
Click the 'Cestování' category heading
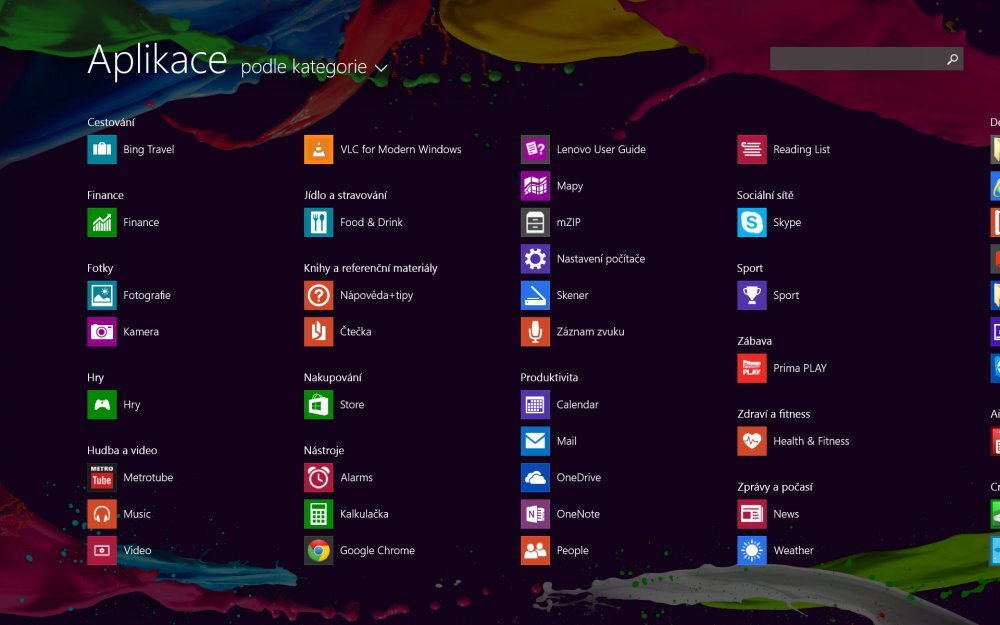[111, 122]
